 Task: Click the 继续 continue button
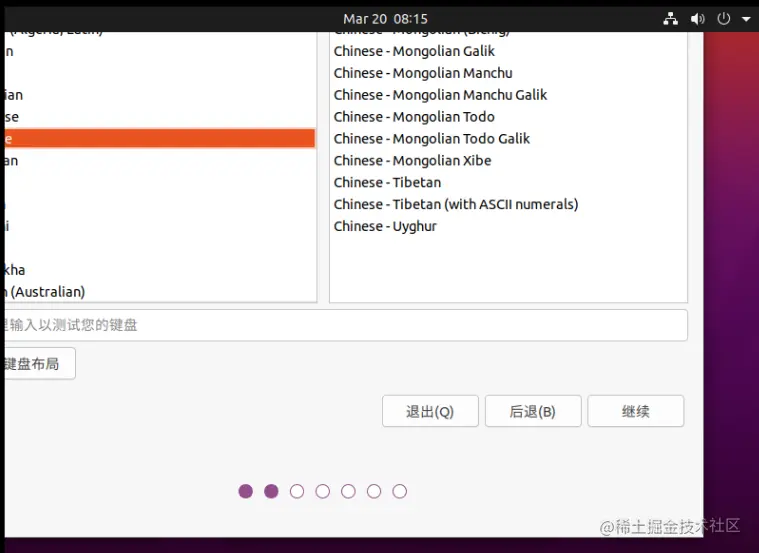pos(636,412)
